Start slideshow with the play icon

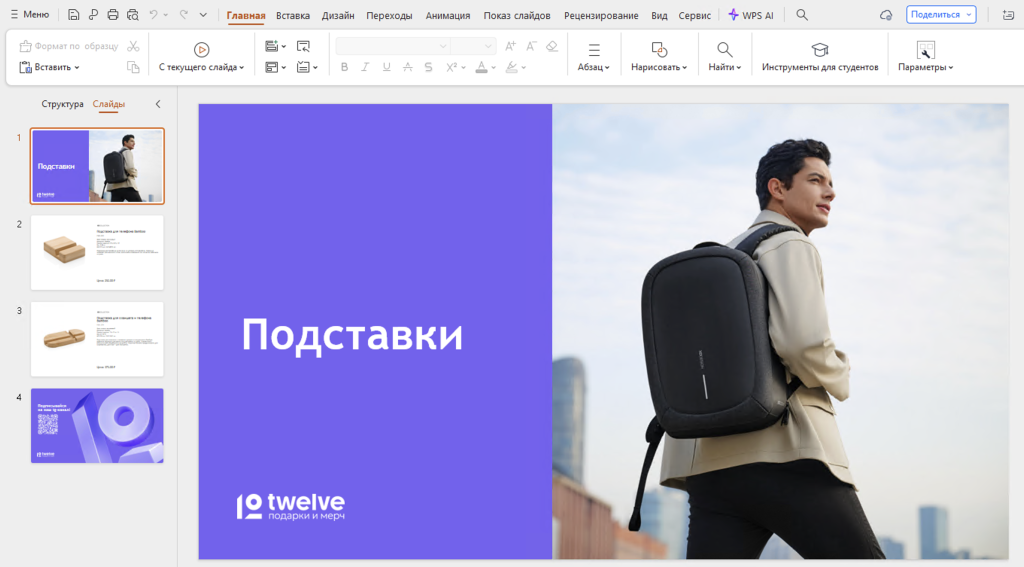pyautogui.click(x=201, y=49)
